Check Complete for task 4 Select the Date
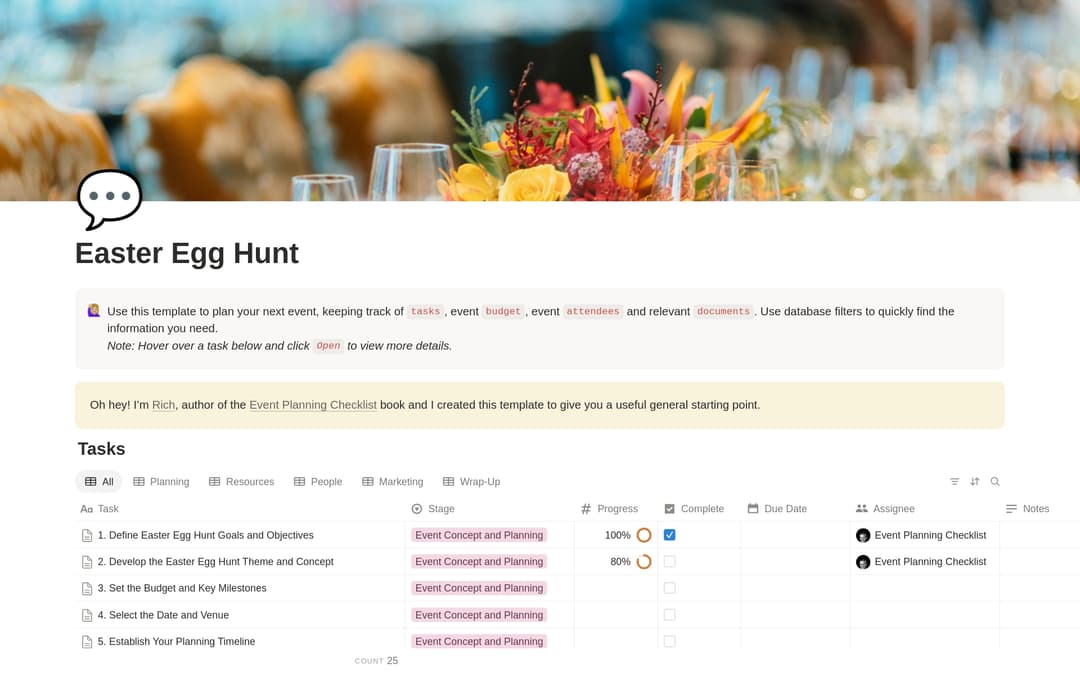This screenshot has width=1080, height=674. tap(669, 615)
